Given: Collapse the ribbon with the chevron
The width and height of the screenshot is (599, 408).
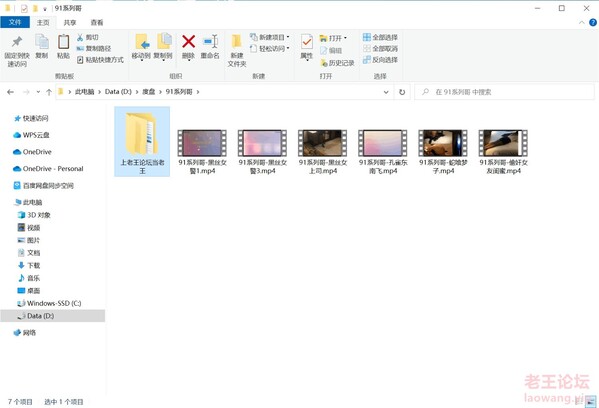Looking at the screenshot, I should 581,23.
